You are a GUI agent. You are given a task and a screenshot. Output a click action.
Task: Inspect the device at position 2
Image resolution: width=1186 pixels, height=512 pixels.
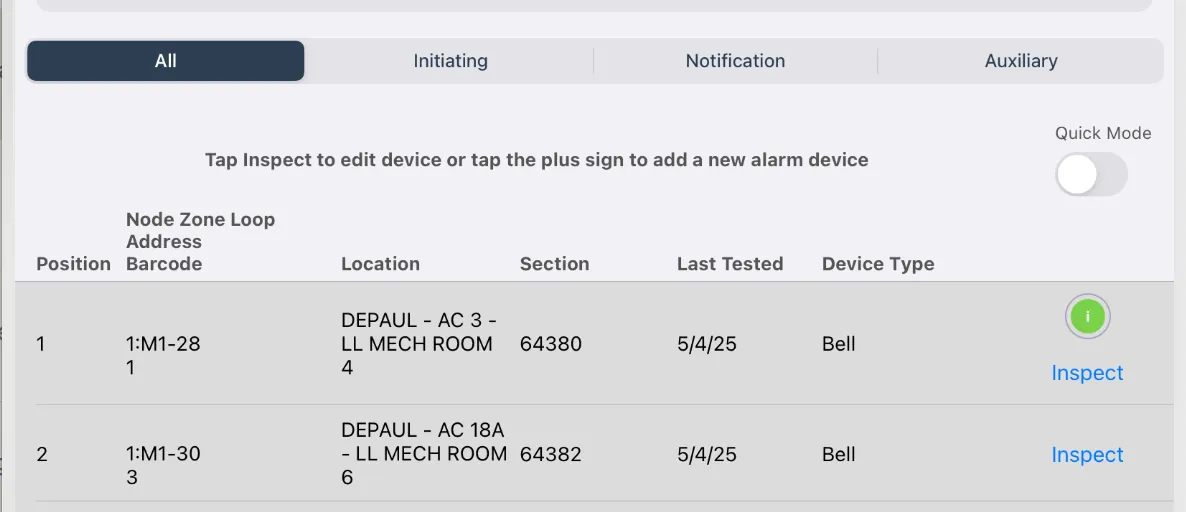[x=1087, y=455]
